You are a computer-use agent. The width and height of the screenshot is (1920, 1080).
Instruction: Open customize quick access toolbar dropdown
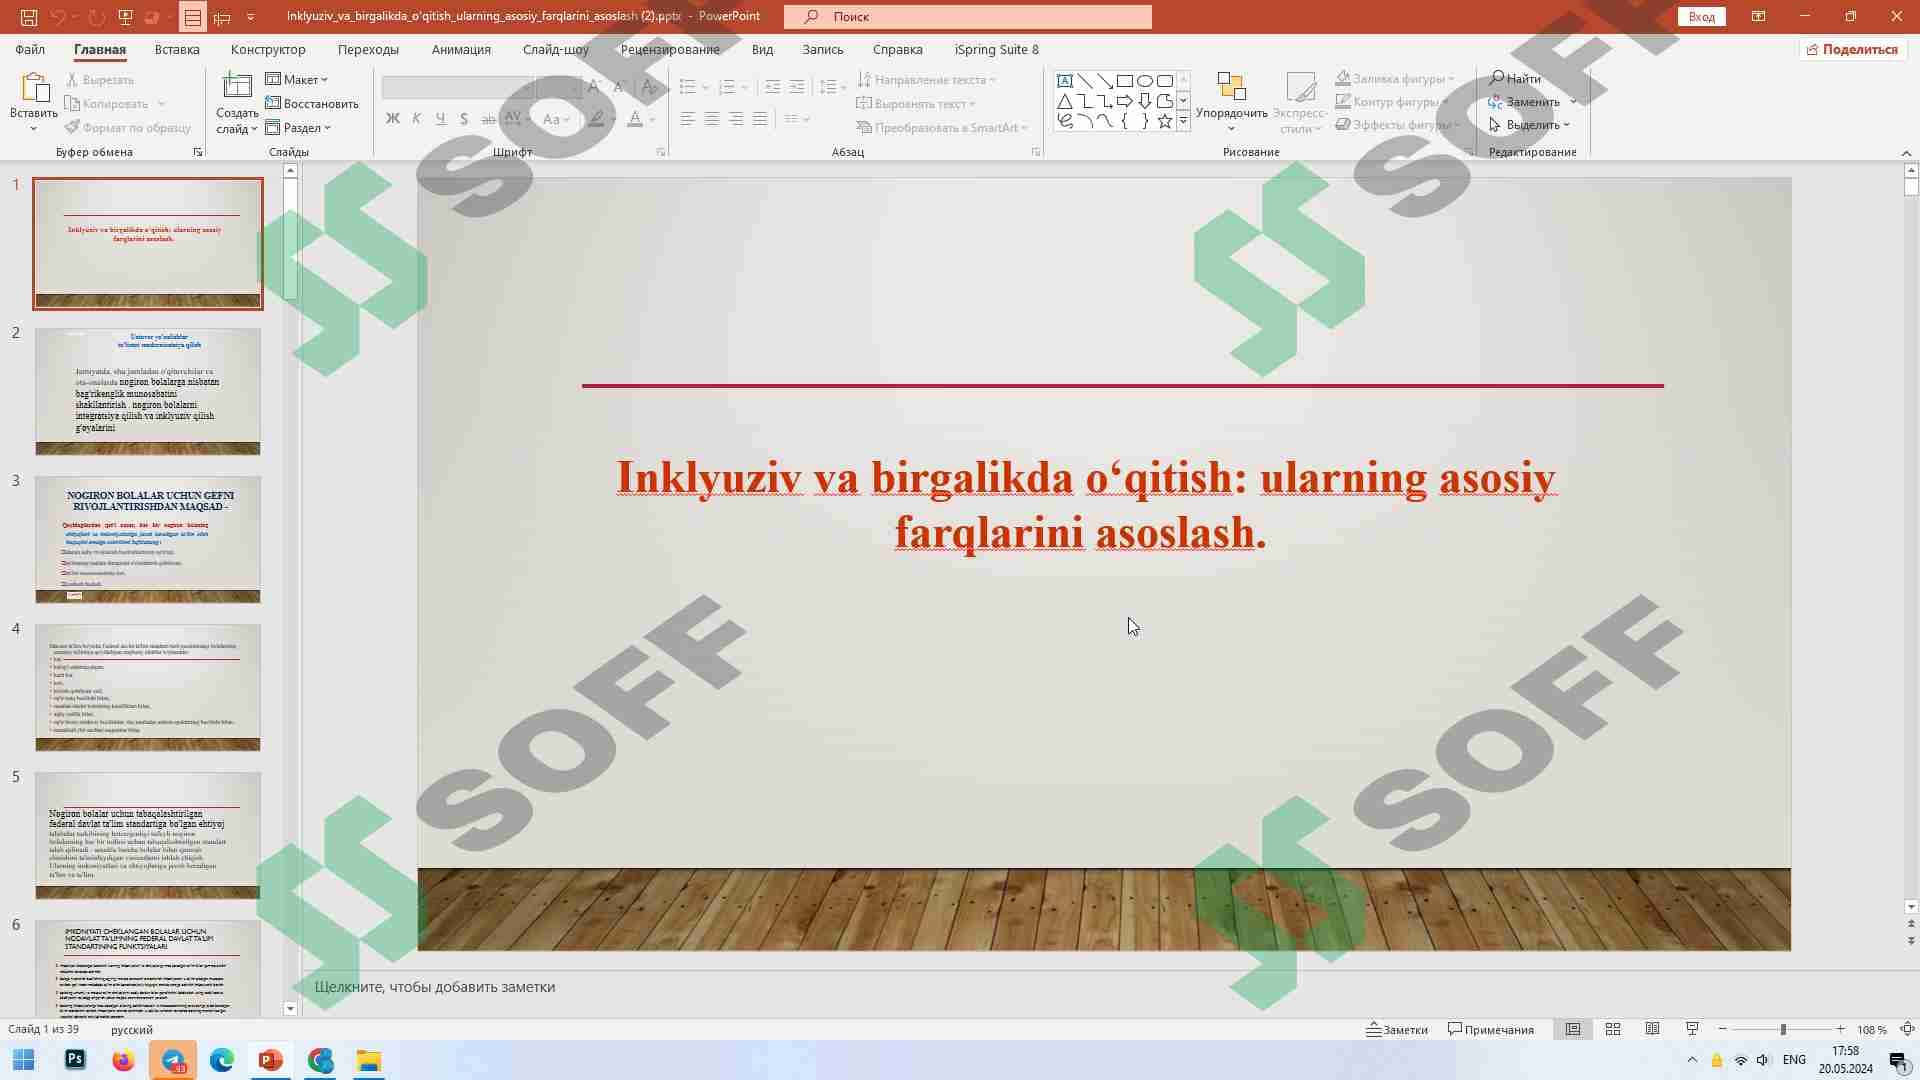coord(250,17)
